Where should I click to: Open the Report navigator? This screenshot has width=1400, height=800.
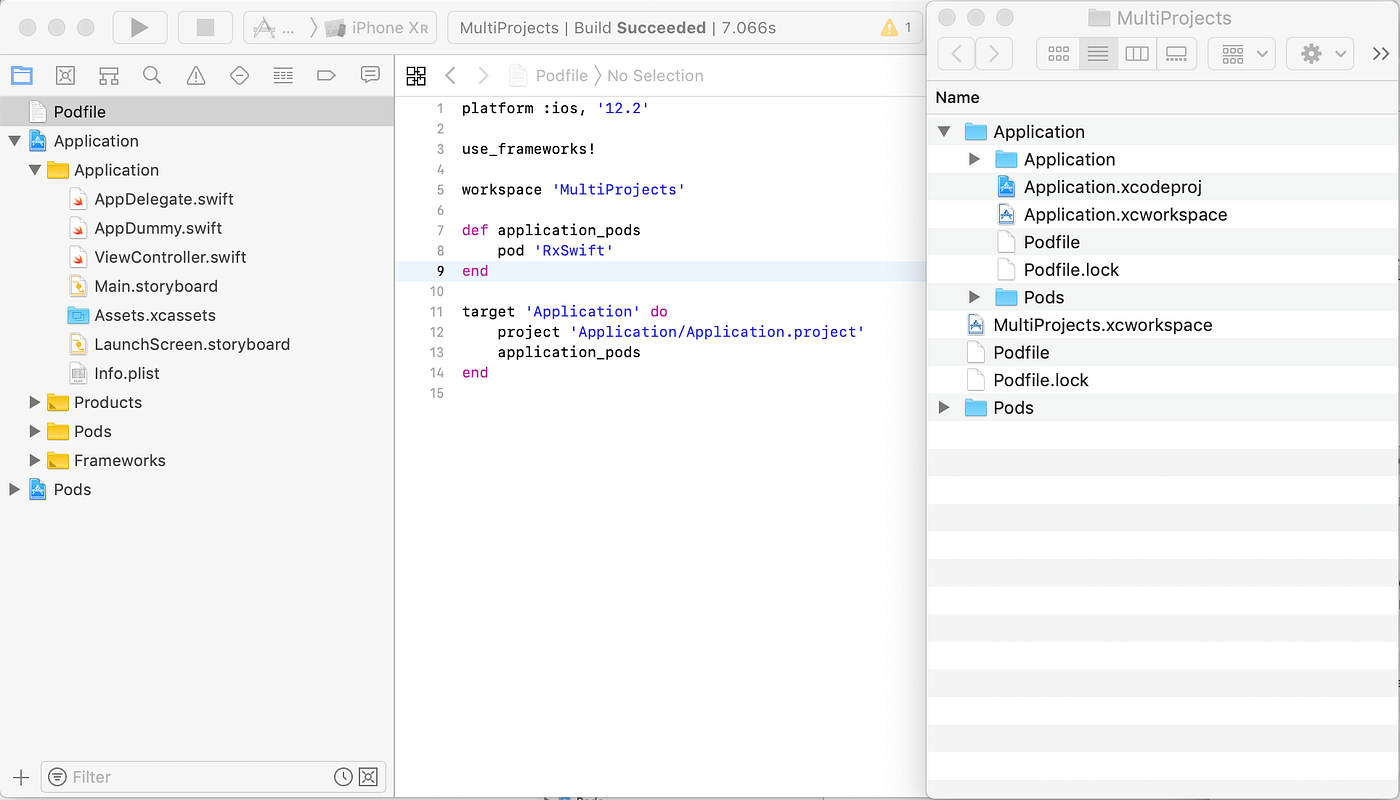(x=370, y=75)
